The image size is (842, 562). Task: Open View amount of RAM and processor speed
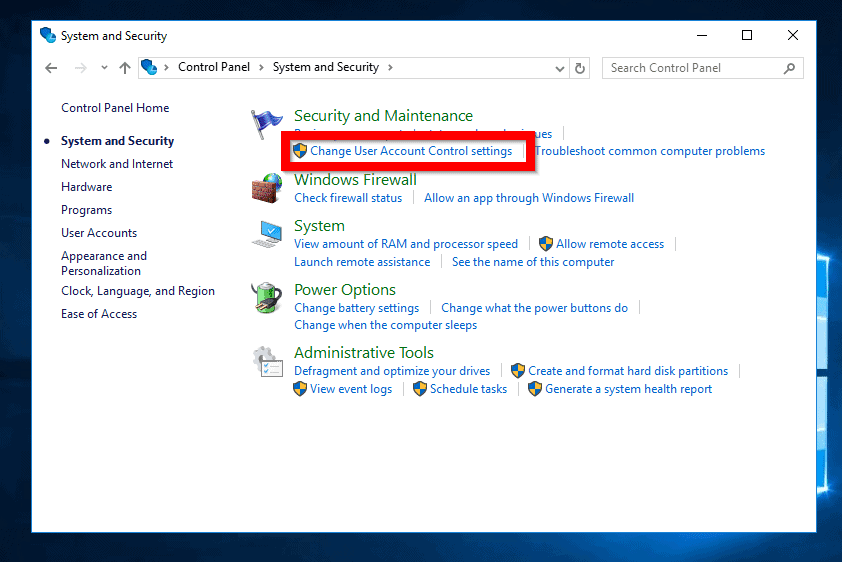(406, 244)
